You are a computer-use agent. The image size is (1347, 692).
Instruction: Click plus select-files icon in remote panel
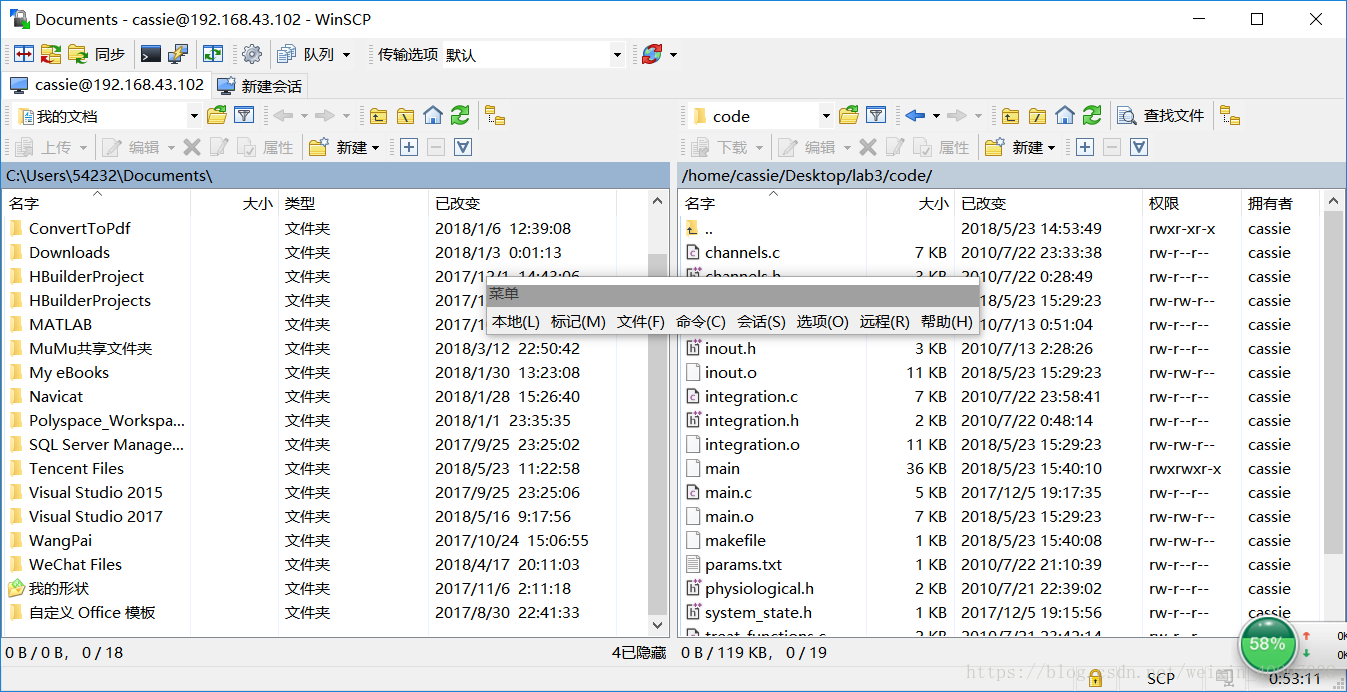click(1085, 147)
